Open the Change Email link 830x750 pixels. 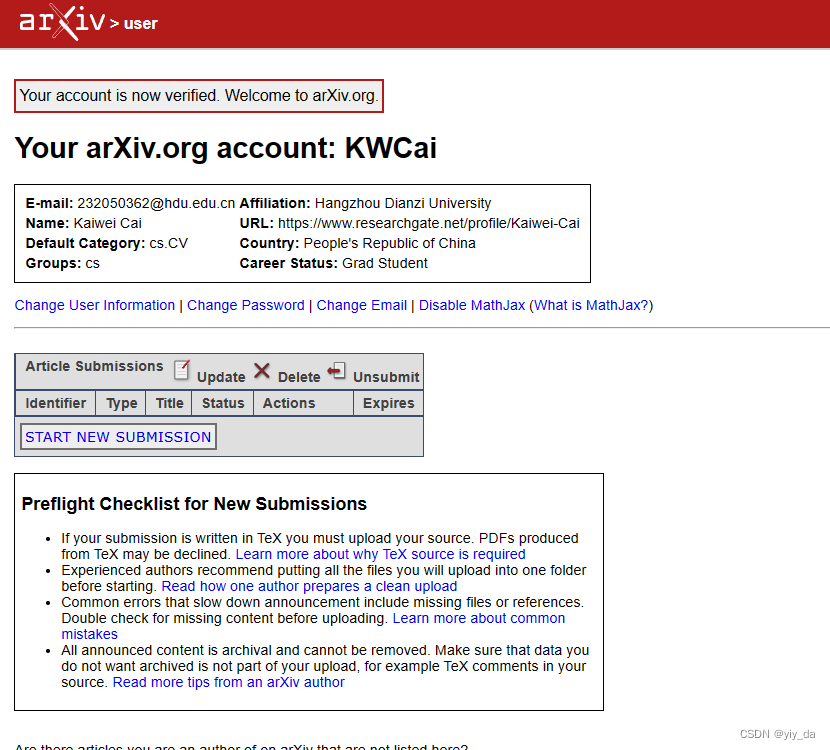click(362, 305)
